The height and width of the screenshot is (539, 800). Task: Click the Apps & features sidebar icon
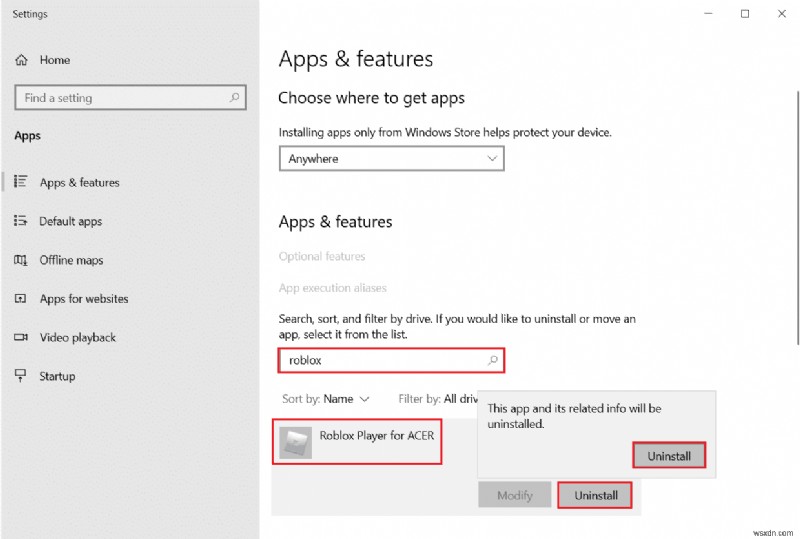pos(21,183)
